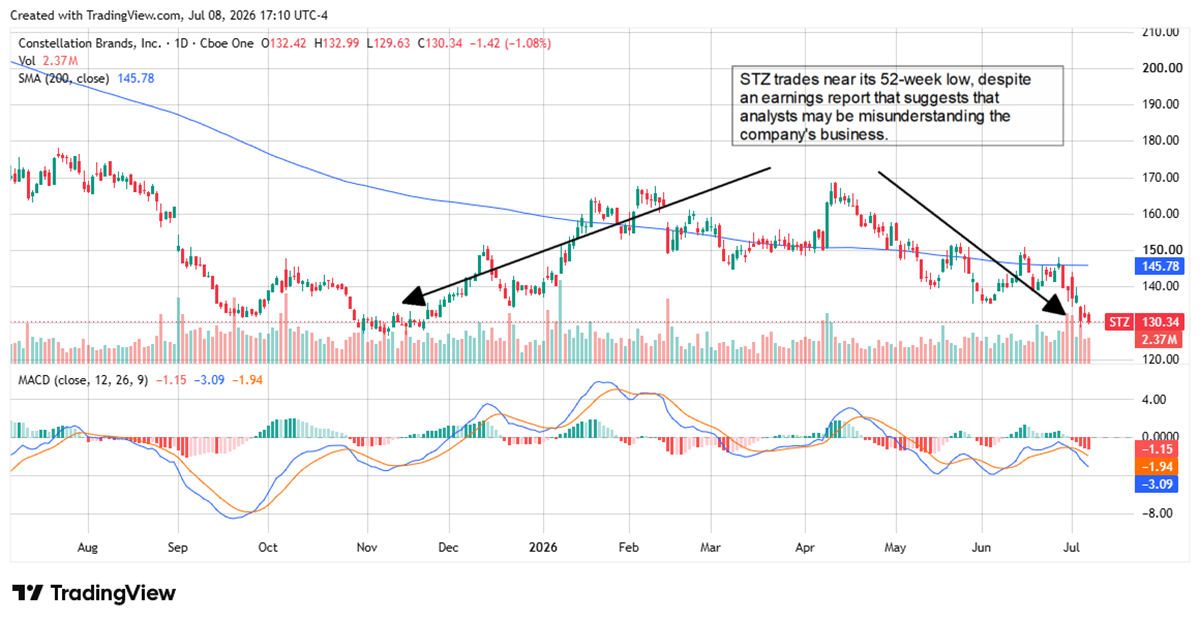This screenshot has height=624, width=1200.
Task: Click the TradingView logo at the bottom
Action: pyautogui.click(x=94, y=592)
